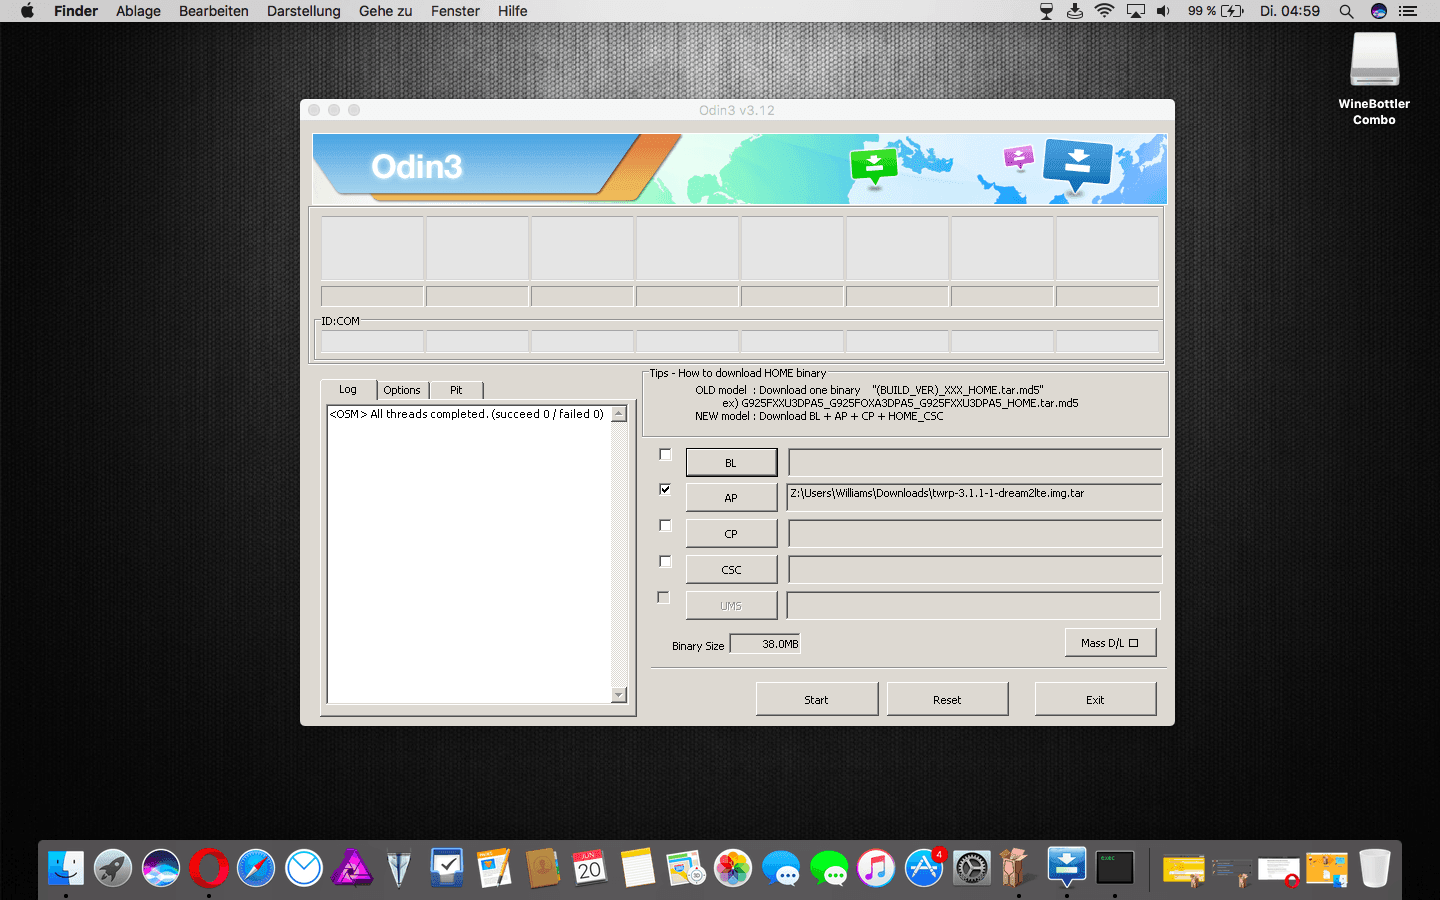Click the AP file button
The image size is (1440, 900).
(731, 498)
